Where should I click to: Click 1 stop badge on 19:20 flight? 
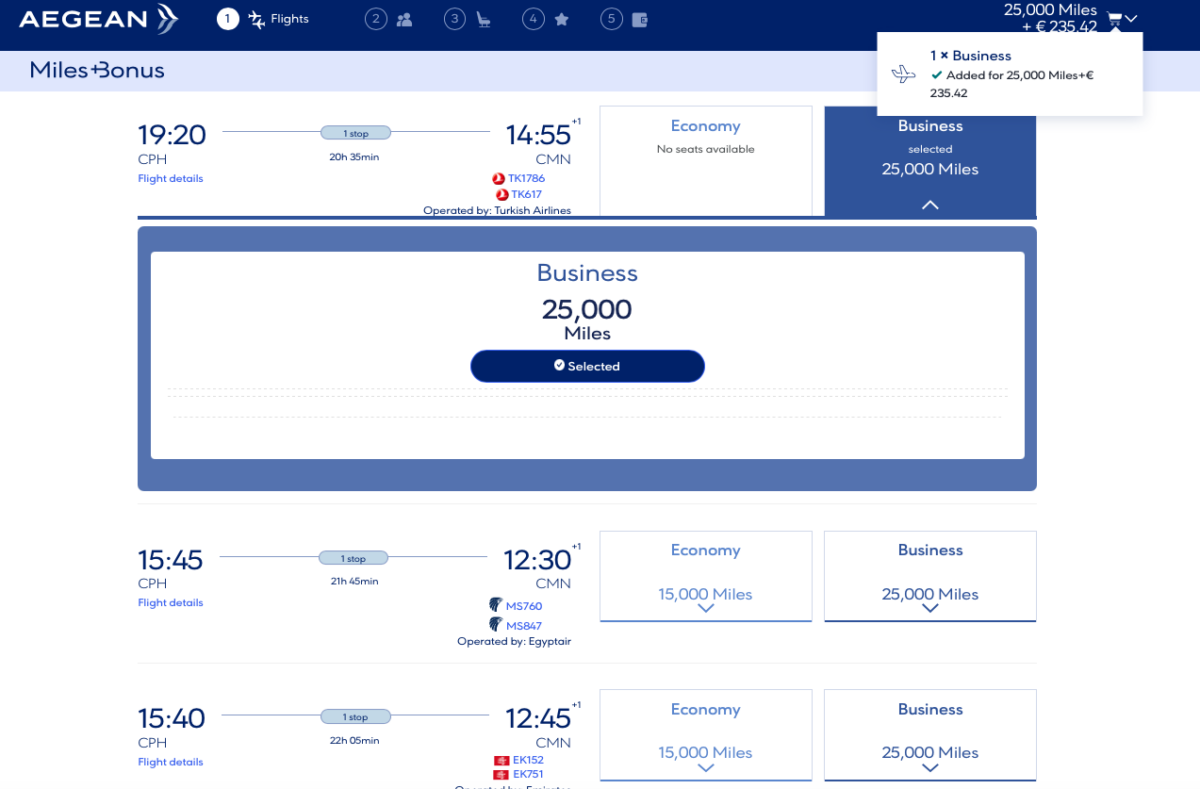click(355, 133)
